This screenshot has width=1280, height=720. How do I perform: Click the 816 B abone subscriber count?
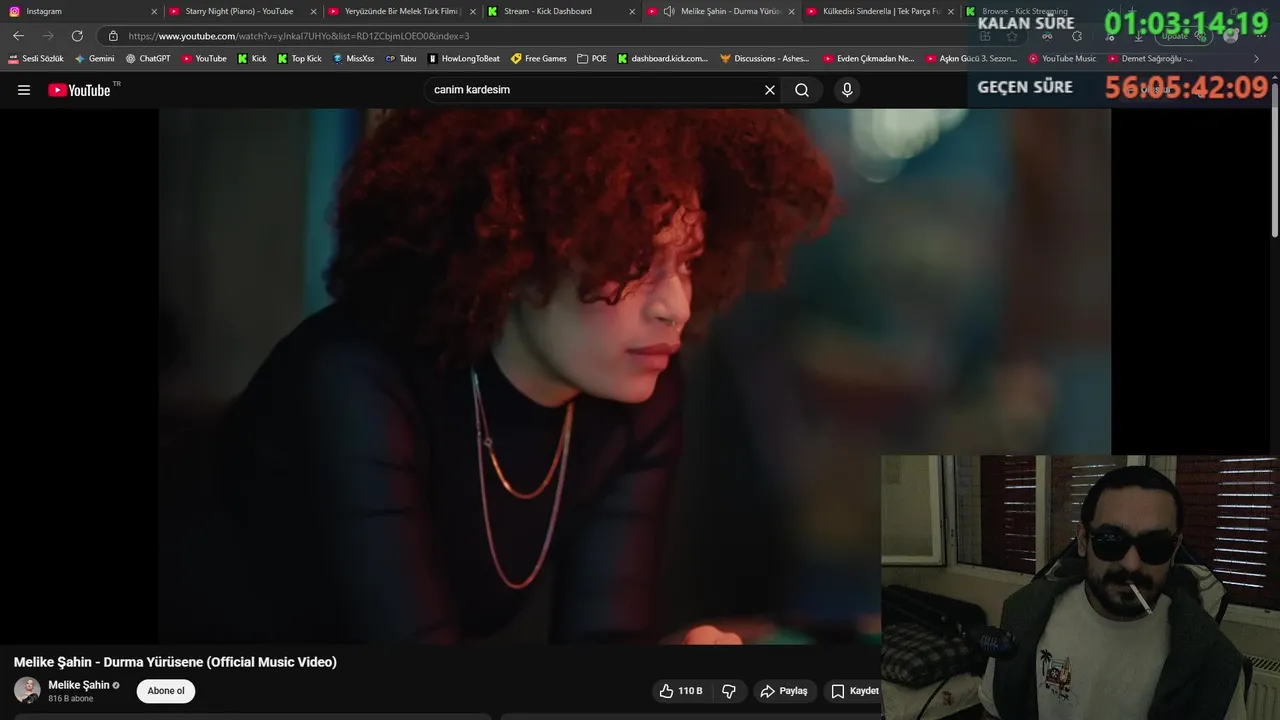point(71,699)
